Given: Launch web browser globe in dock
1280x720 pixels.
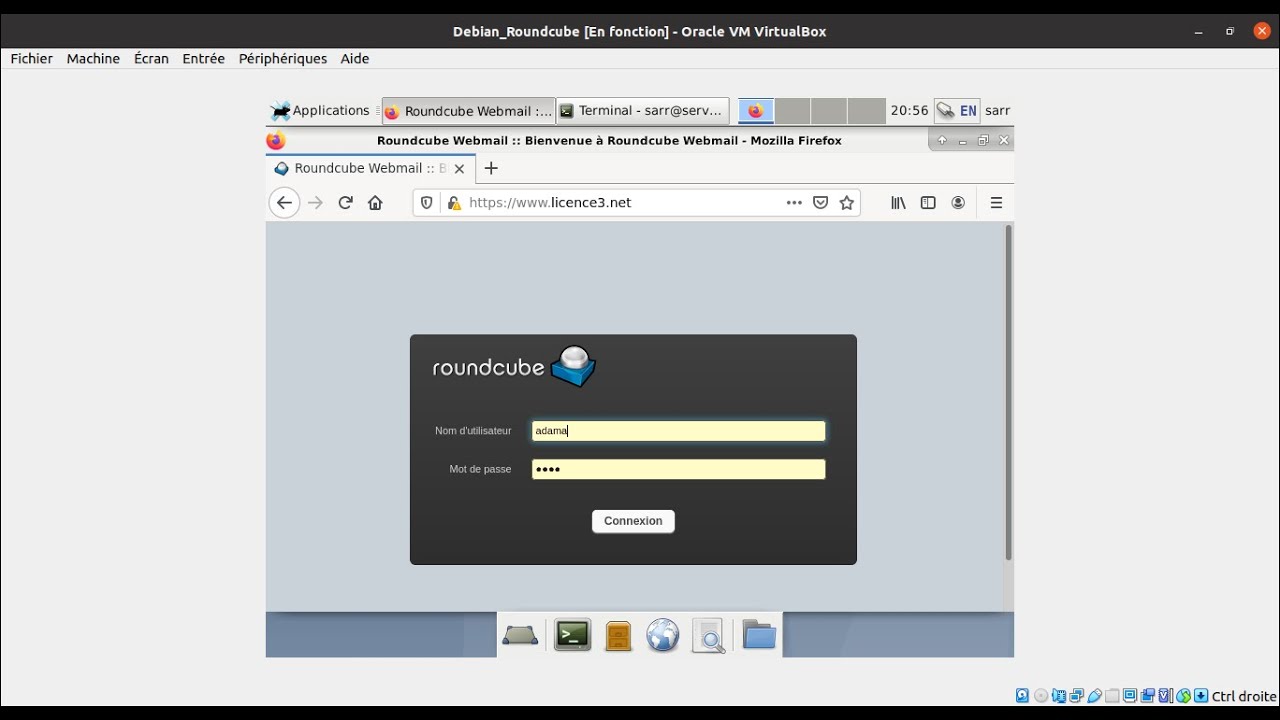Looking at the screenshot, I should point(662,635).
